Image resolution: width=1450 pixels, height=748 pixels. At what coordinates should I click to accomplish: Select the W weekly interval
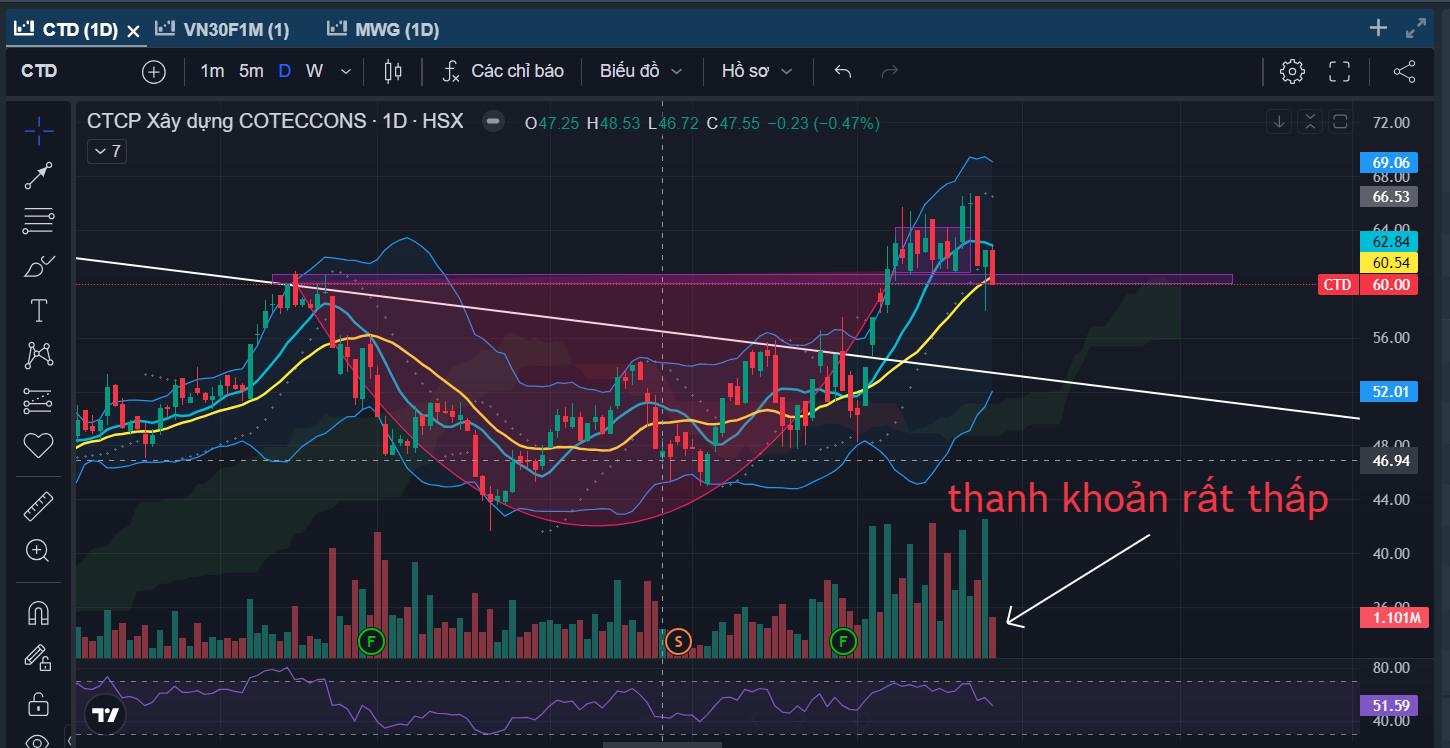click(x=314, y=71)
